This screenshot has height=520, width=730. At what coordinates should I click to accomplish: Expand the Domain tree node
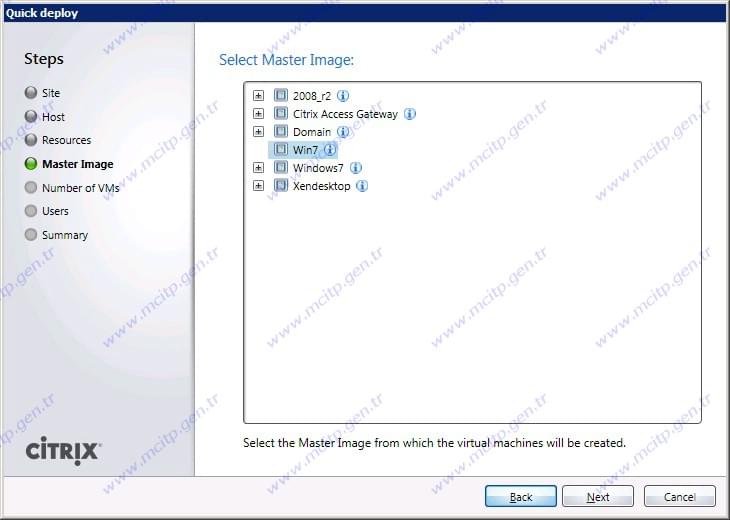pyautogui.click(x=258, y=132)
